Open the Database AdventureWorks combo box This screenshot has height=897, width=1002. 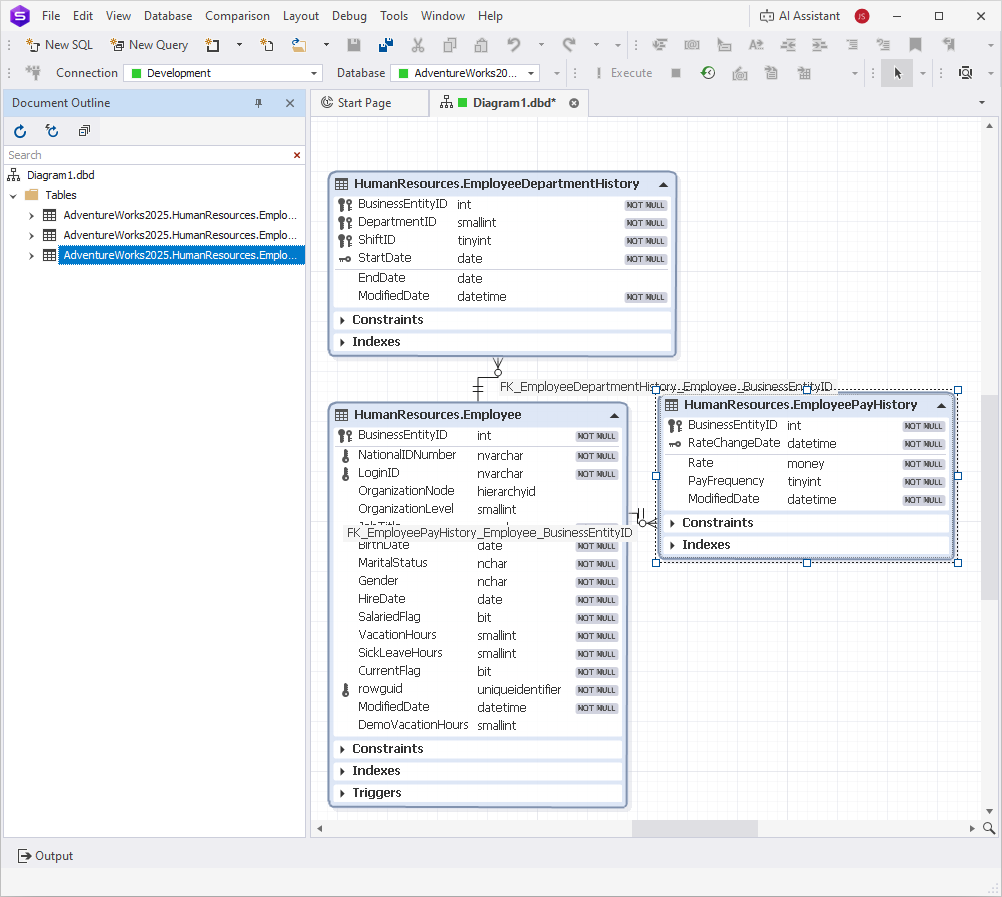(x=465, y=73)
